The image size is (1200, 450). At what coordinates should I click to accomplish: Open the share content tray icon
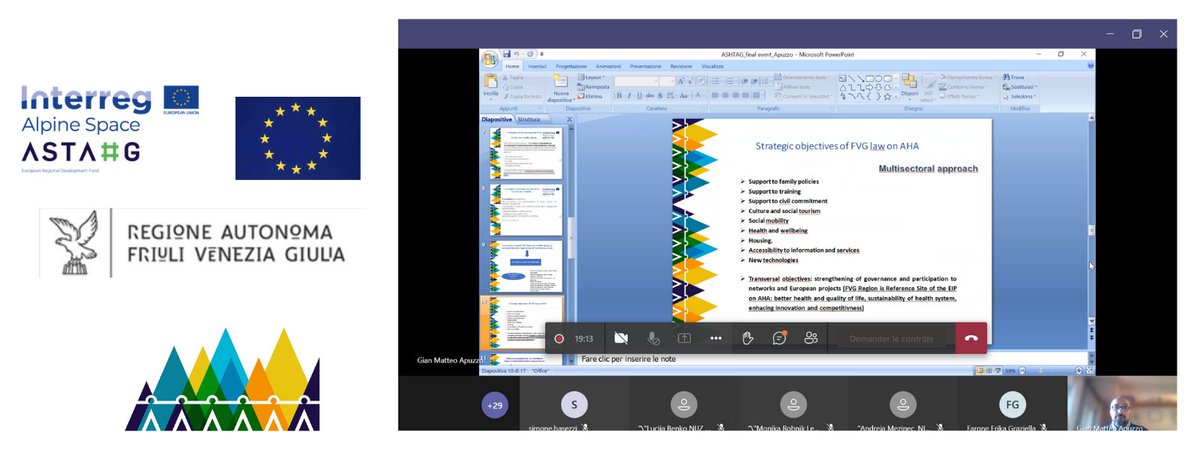click(x=685, y=339)
